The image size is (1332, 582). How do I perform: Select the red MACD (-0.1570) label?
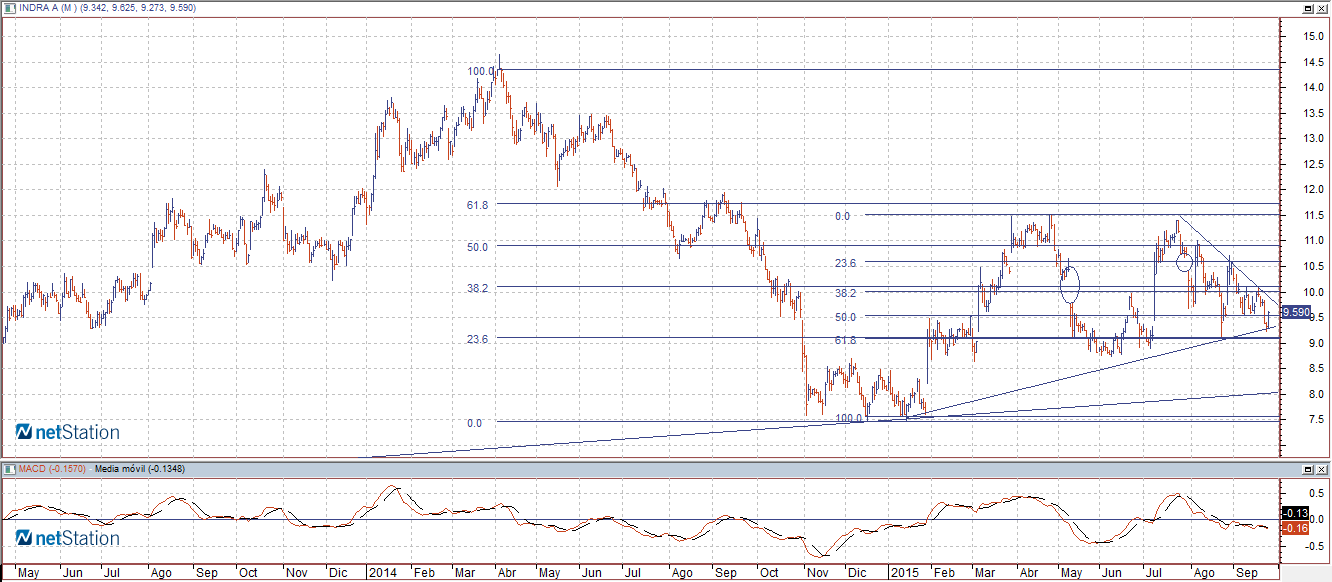[x=52, y=469]
